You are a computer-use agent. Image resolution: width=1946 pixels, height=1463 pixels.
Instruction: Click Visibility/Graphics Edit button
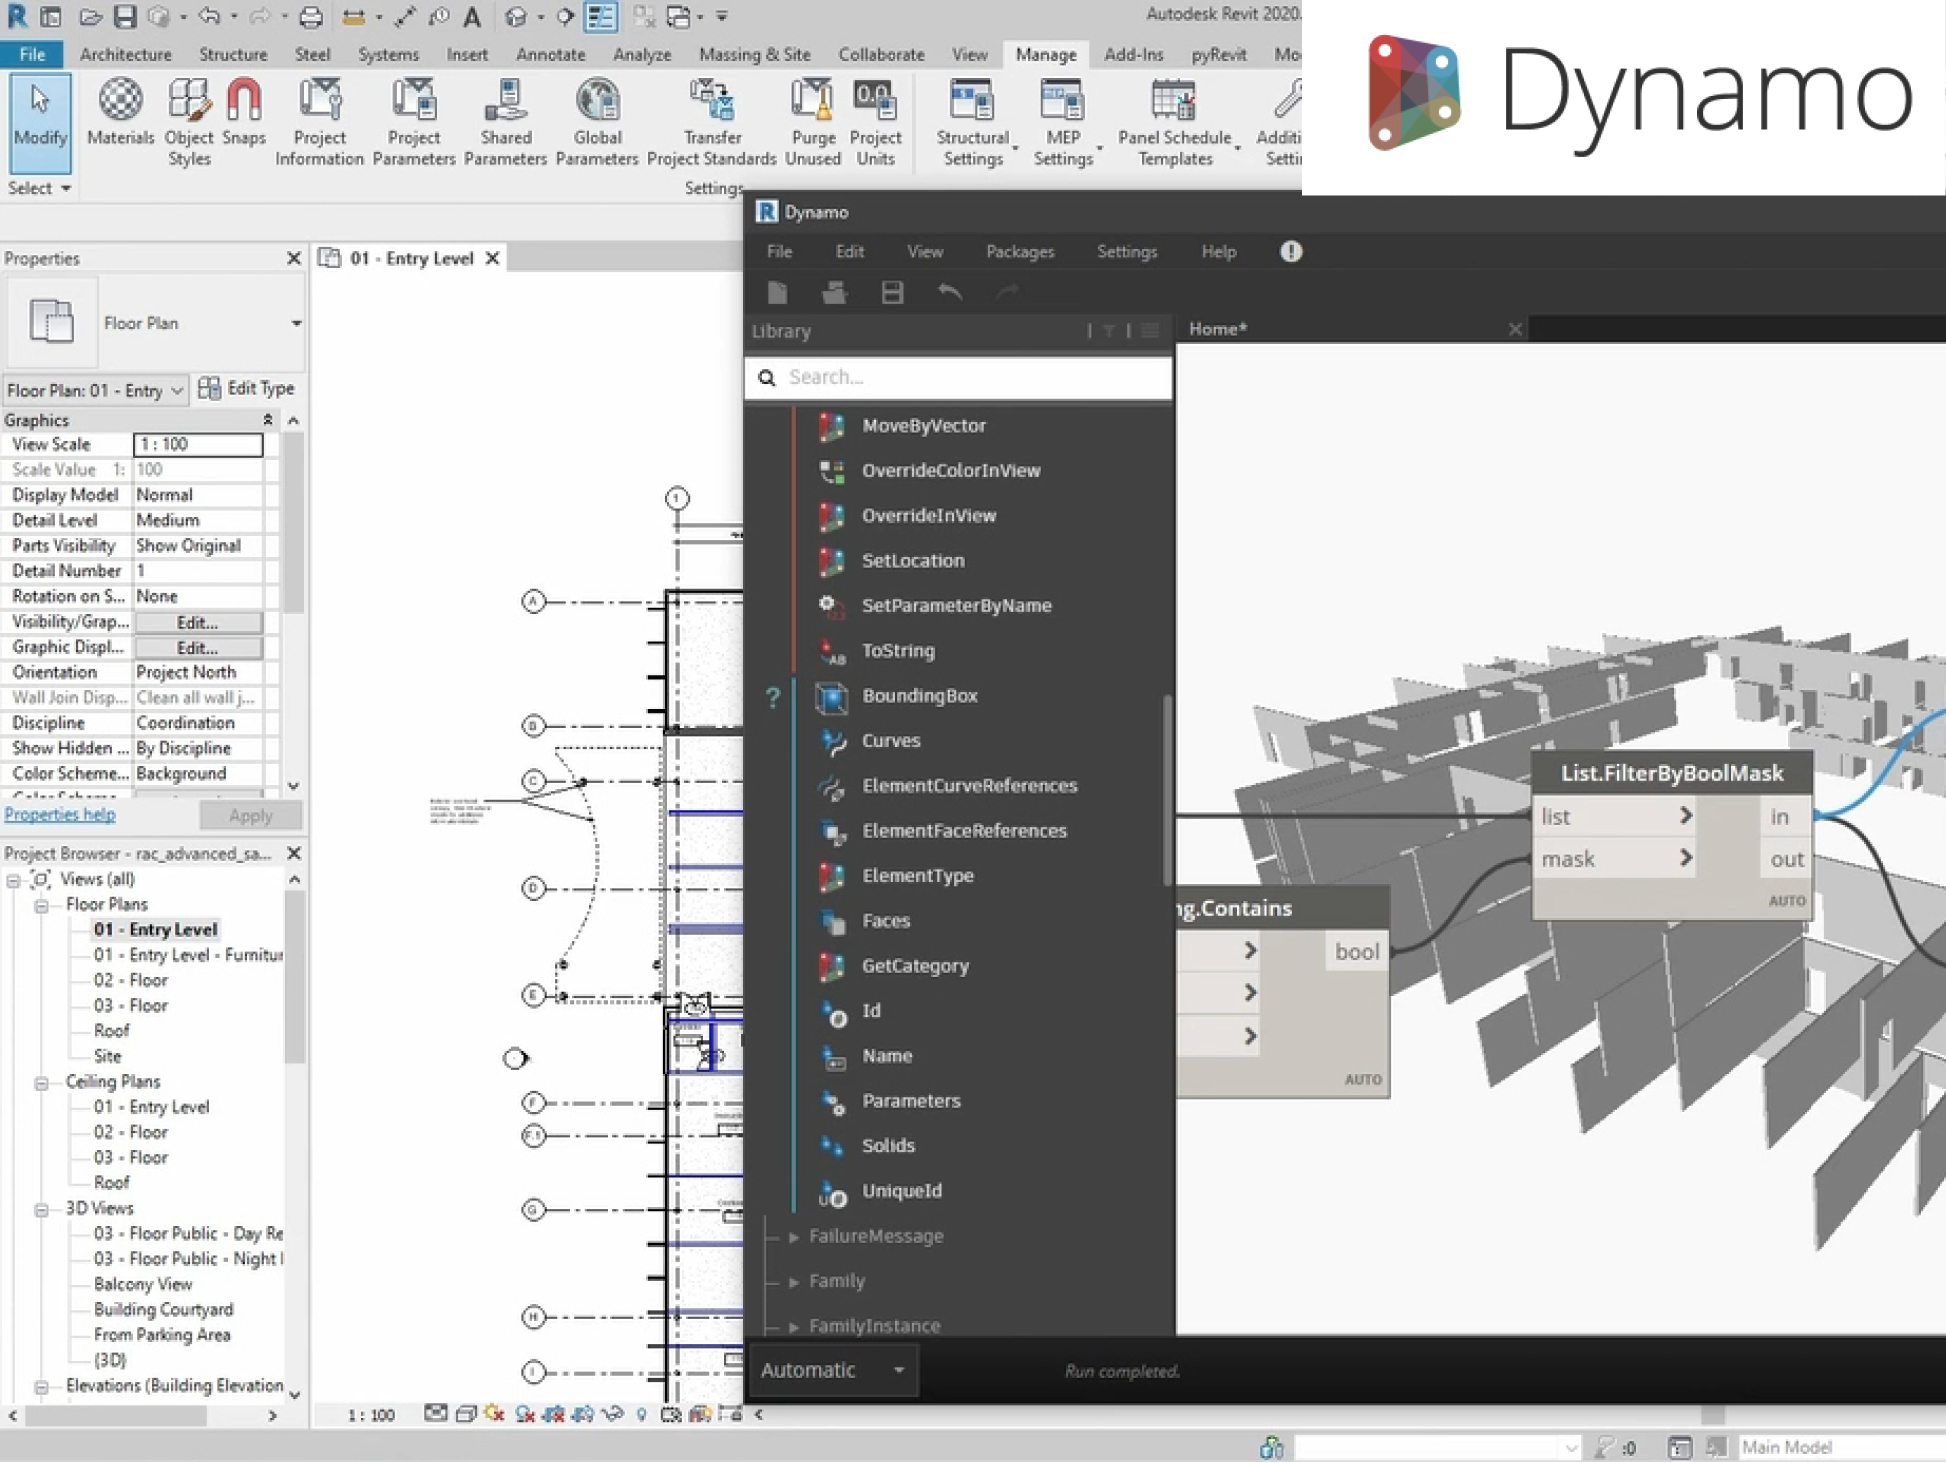tap(198, 622)
